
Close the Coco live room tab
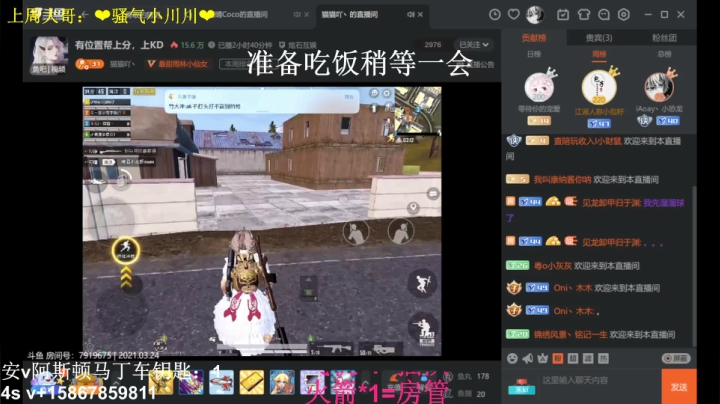pyautogui.click(x=306, y=15)
